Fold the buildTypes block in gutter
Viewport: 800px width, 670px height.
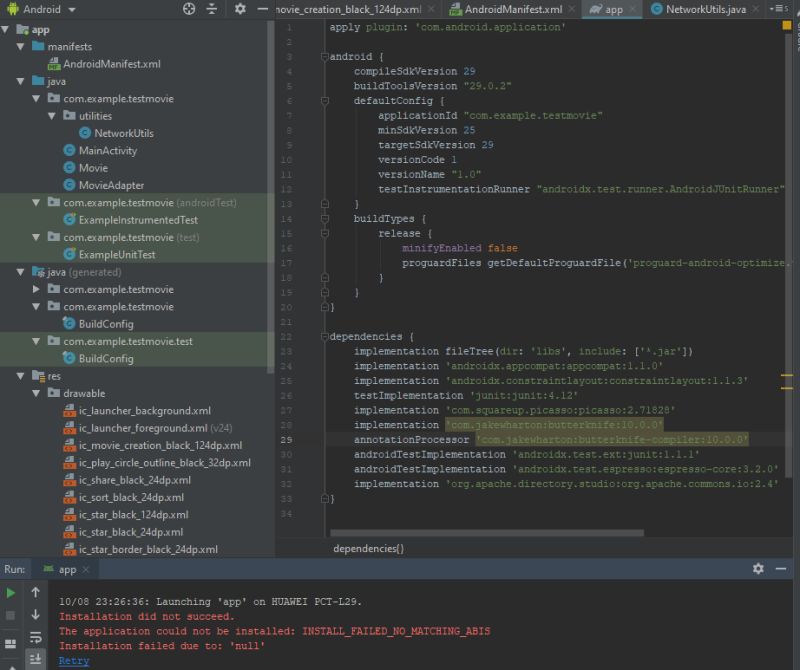(324, 219)
